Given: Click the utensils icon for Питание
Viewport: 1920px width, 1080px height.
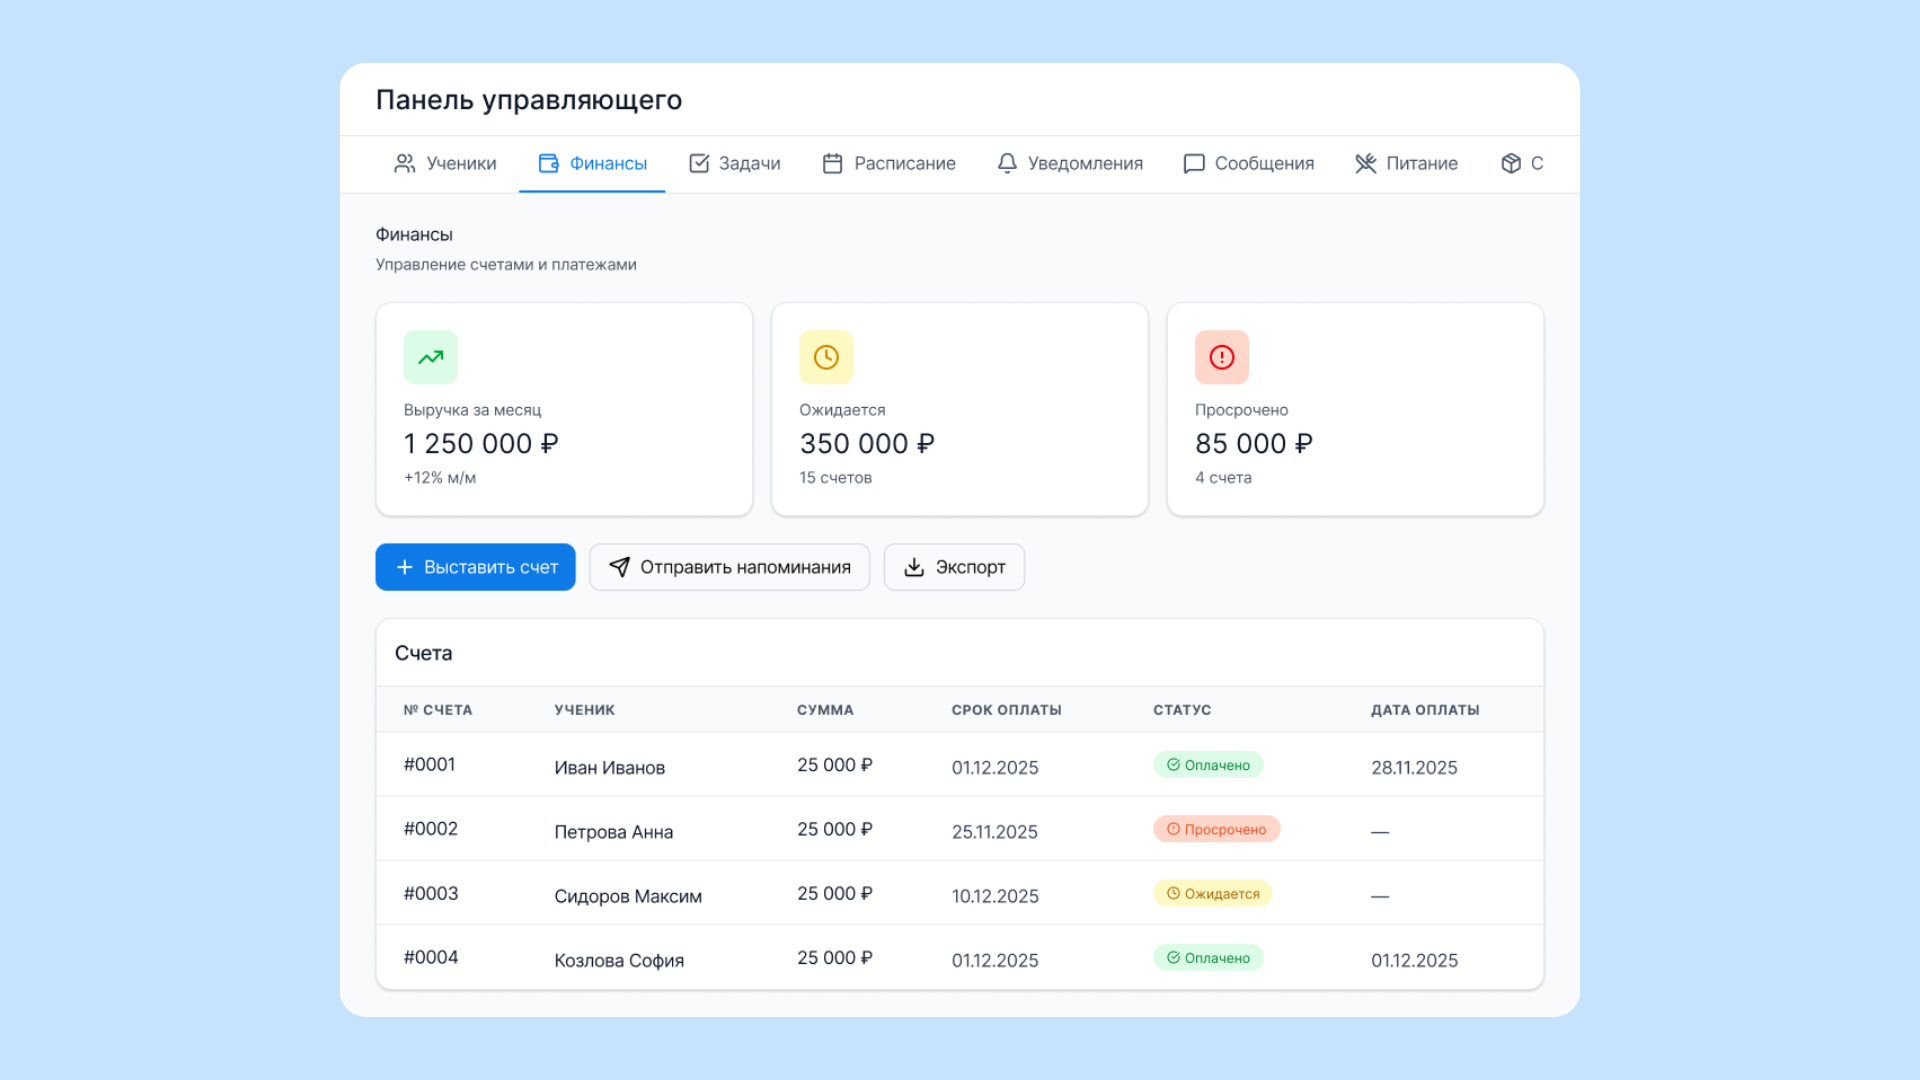Looking at the screenshot, I should coord(1365,163).
